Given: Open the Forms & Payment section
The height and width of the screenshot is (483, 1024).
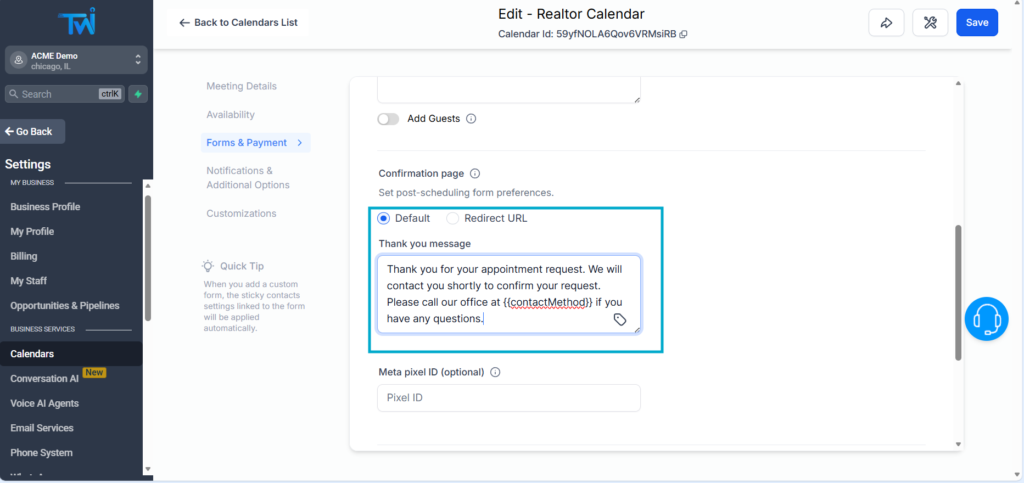Looking at the screenshot, I should click(256, 142).
